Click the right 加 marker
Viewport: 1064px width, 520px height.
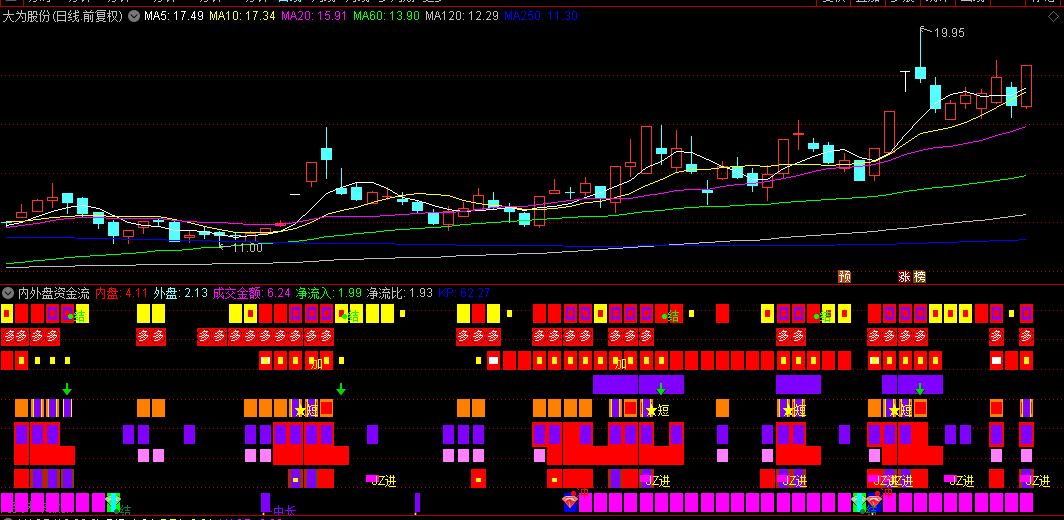620,365
